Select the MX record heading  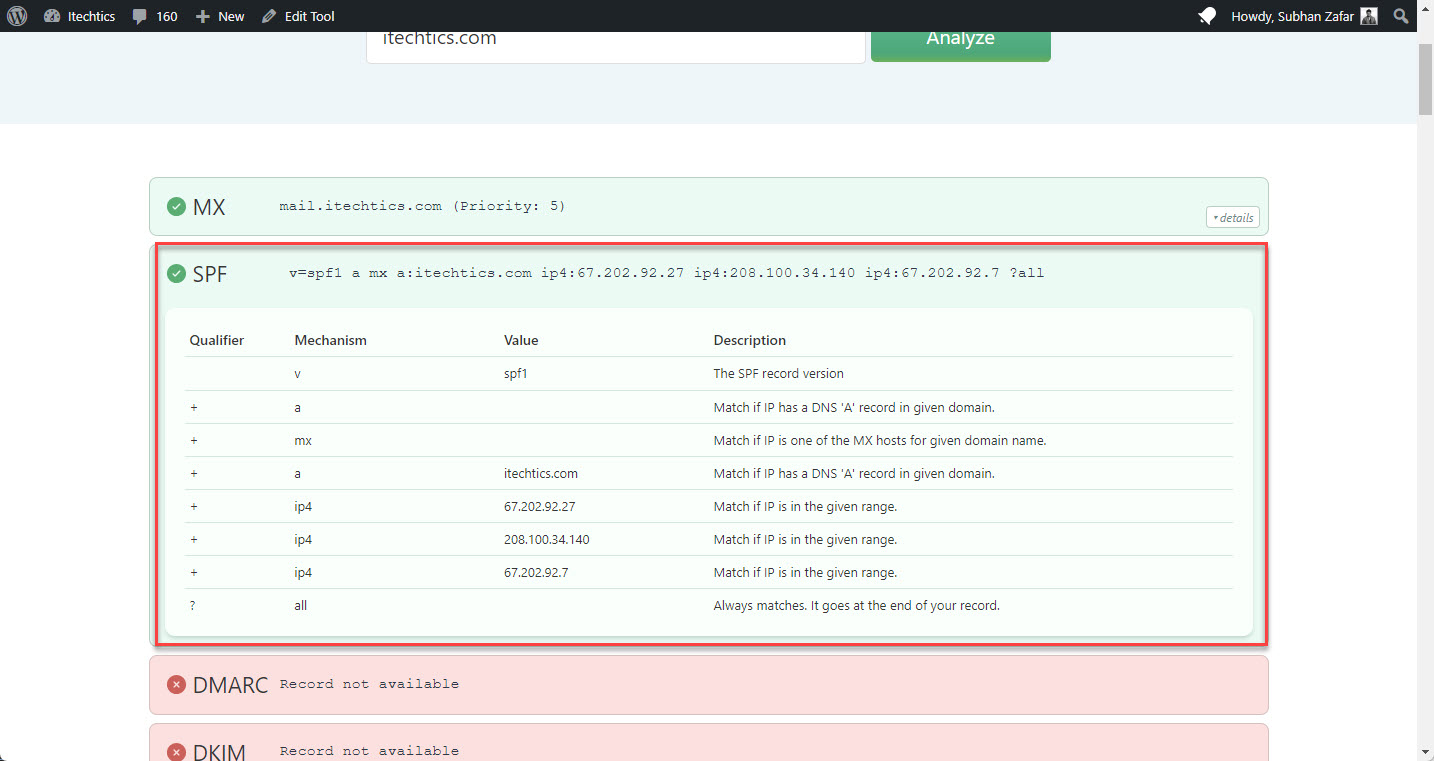point(209,207)
